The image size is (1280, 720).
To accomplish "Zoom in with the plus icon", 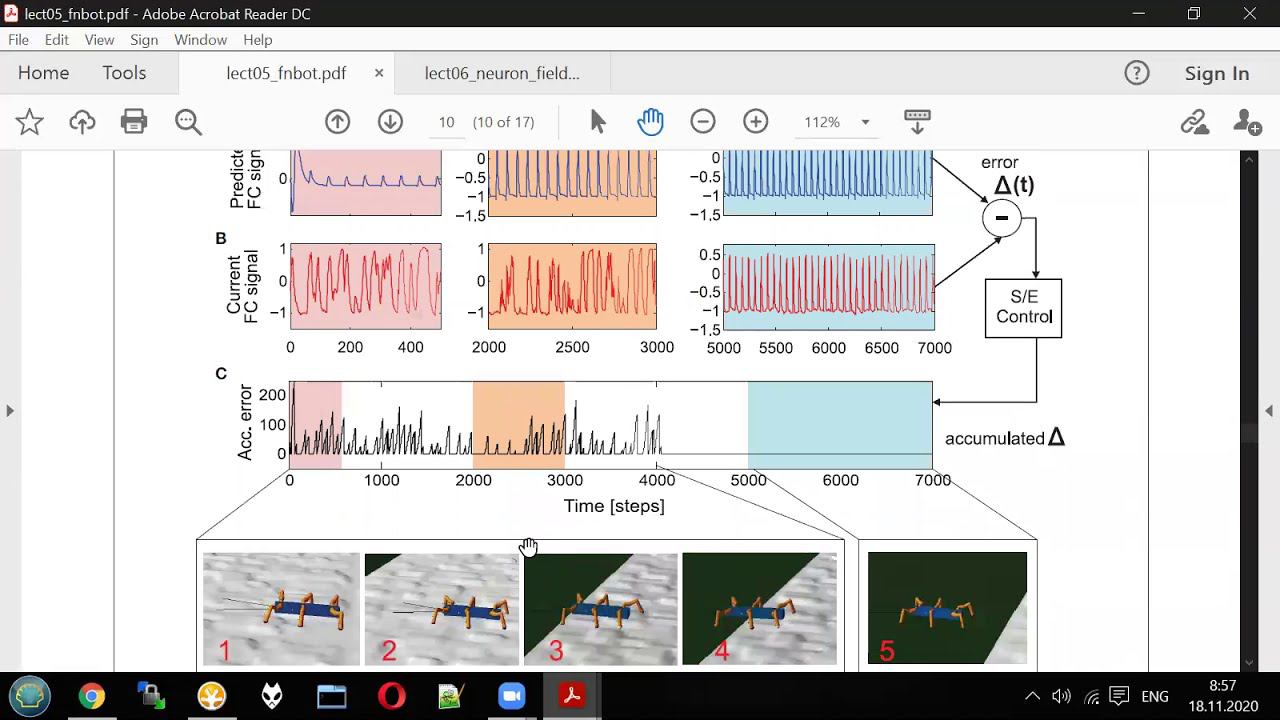I will (756, 122).
